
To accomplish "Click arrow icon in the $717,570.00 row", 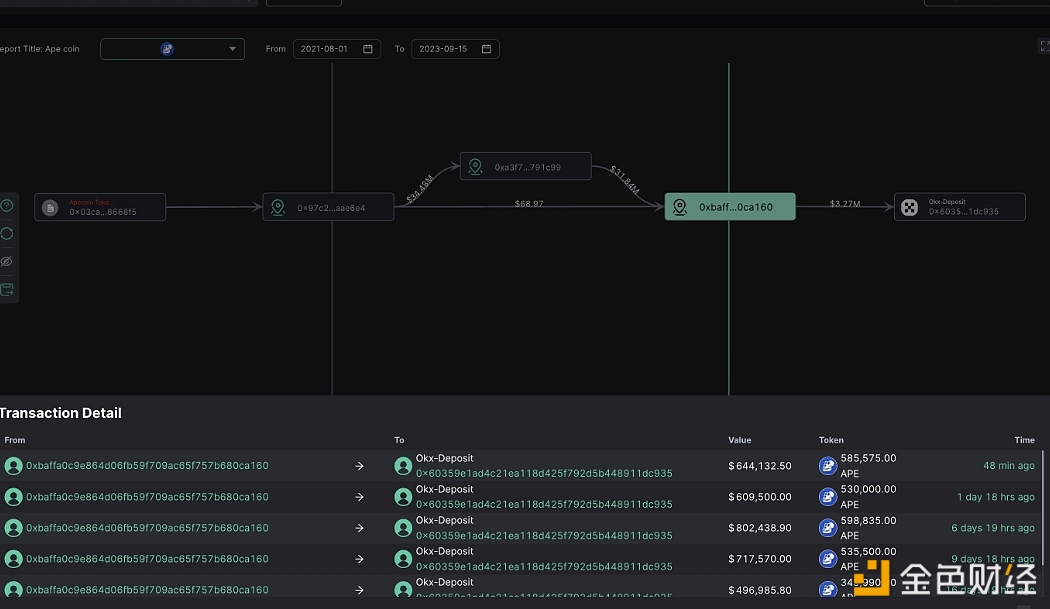I will pos(360,559).
